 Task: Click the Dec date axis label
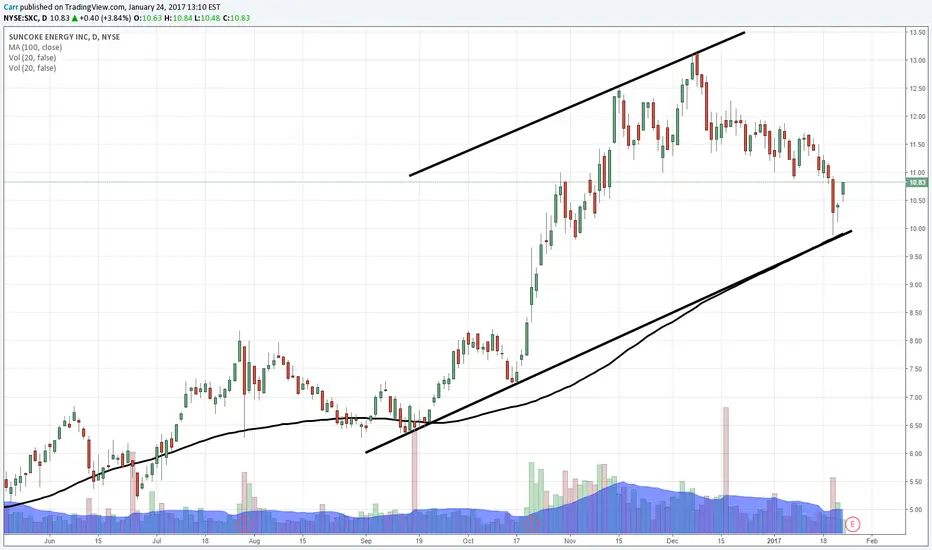672,541
